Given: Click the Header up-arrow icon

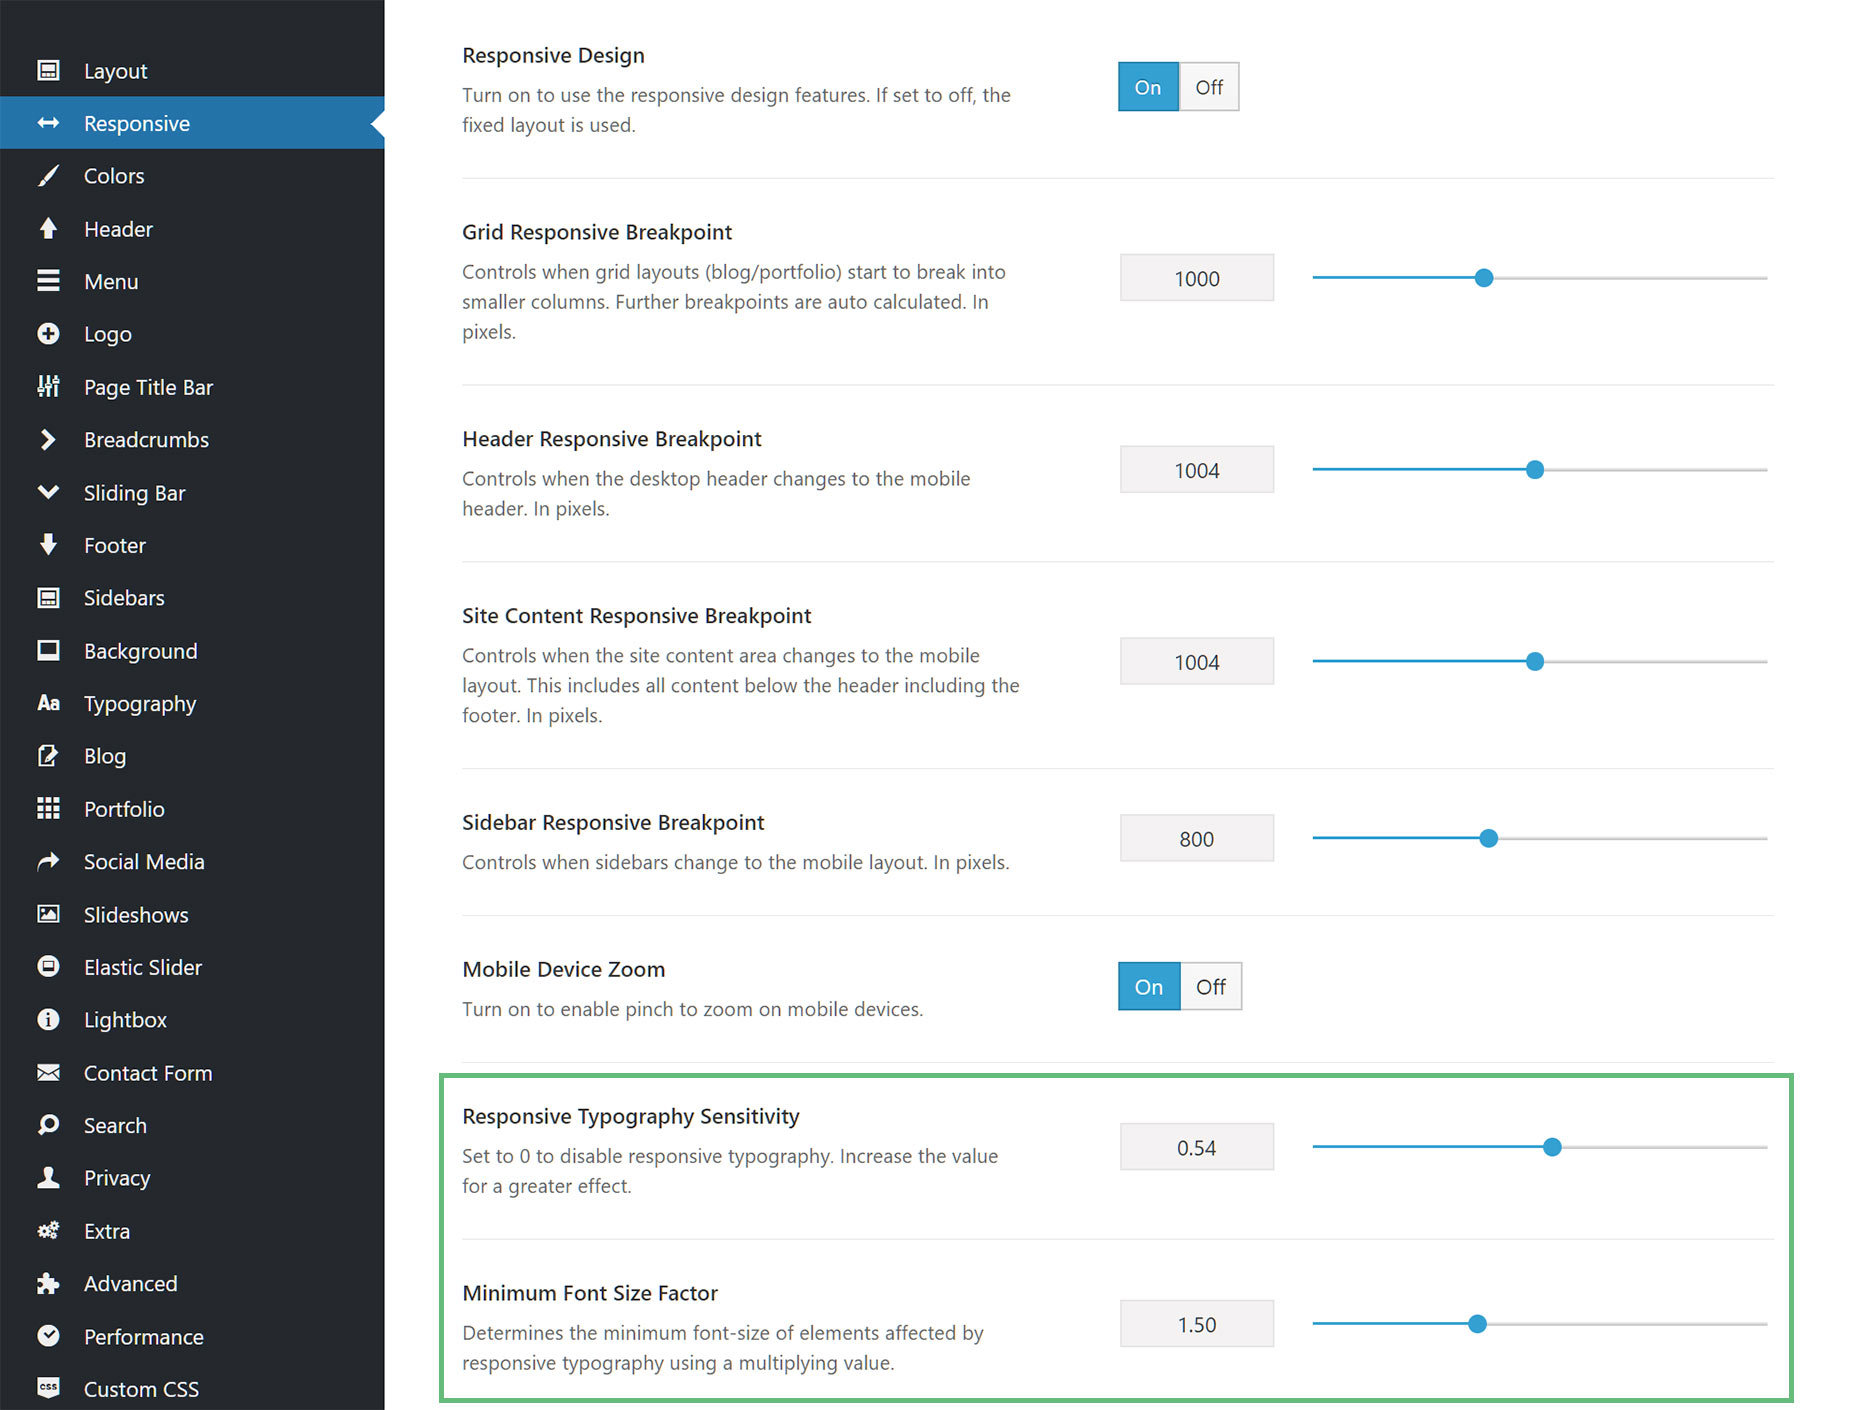Looking at the screenshot, I should click(x=48, y=228).
